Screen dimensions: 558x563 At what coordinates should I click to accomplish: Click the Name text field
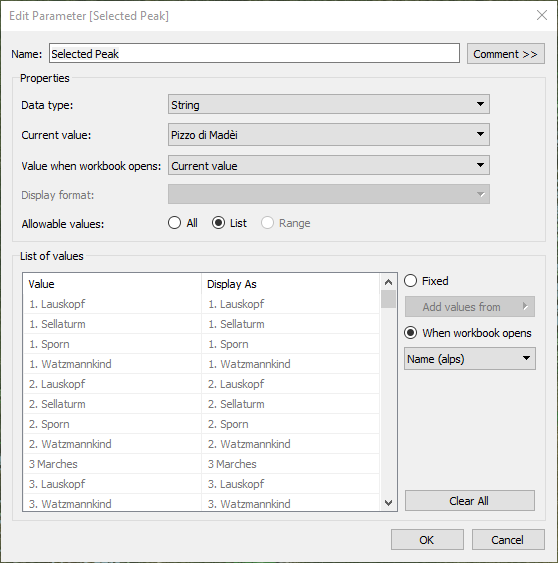click(x=254, y=53)
